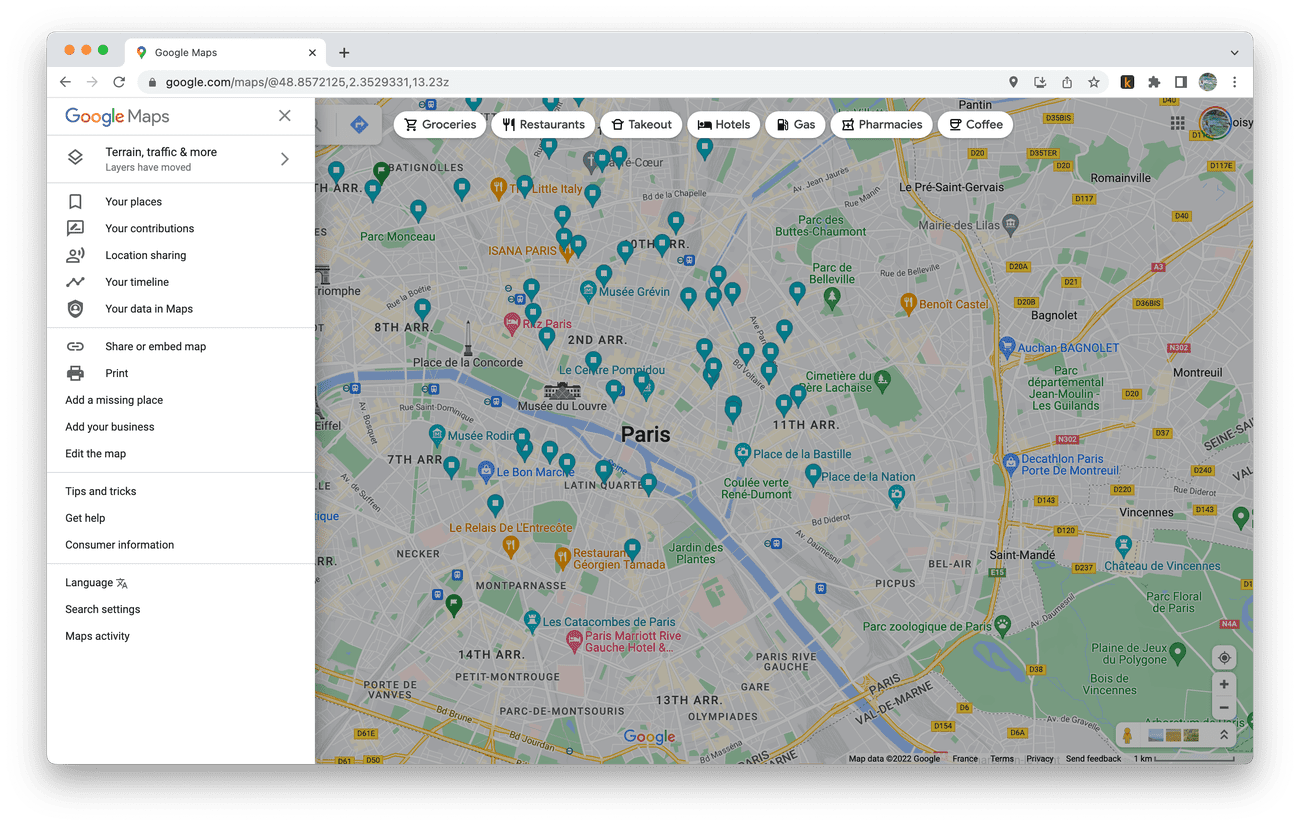
Task: Click the Musée du Louvre map marker
Action: [562, 390]
